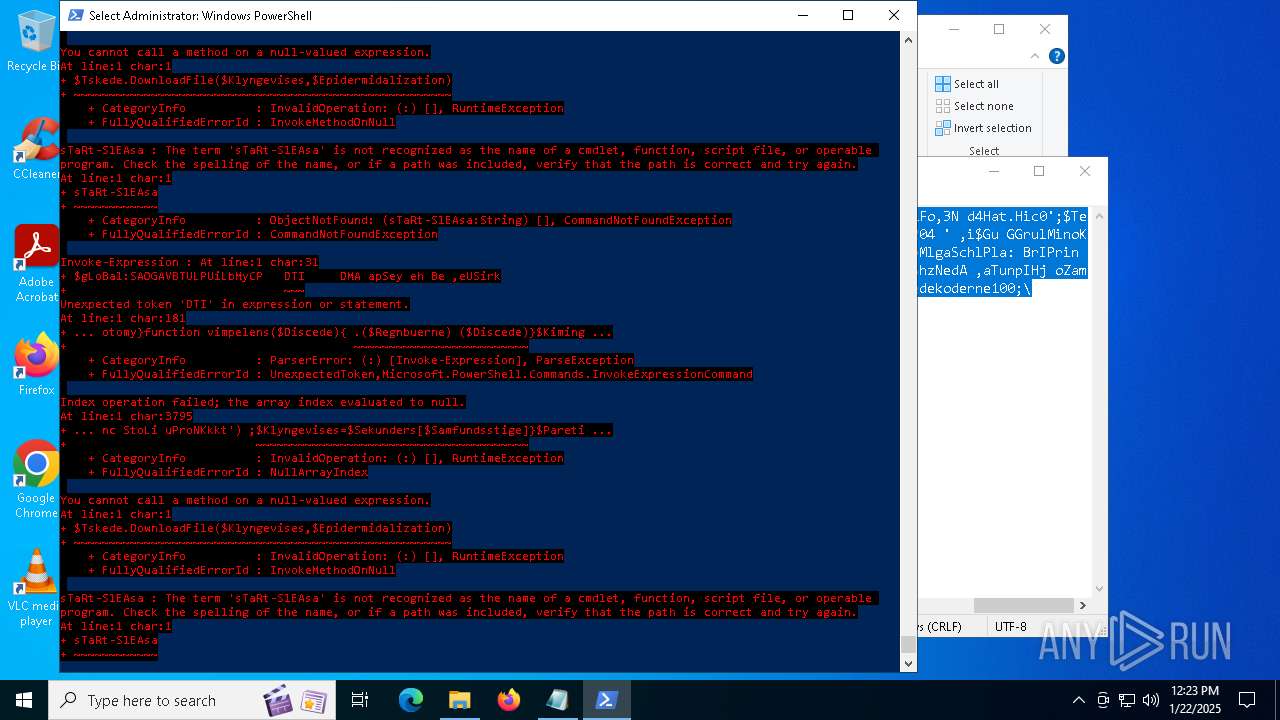This screenshot has height=720, width=1280.
Task: Click Notepad horizontal scrollbar right arrow
Action: [1082, 605]
